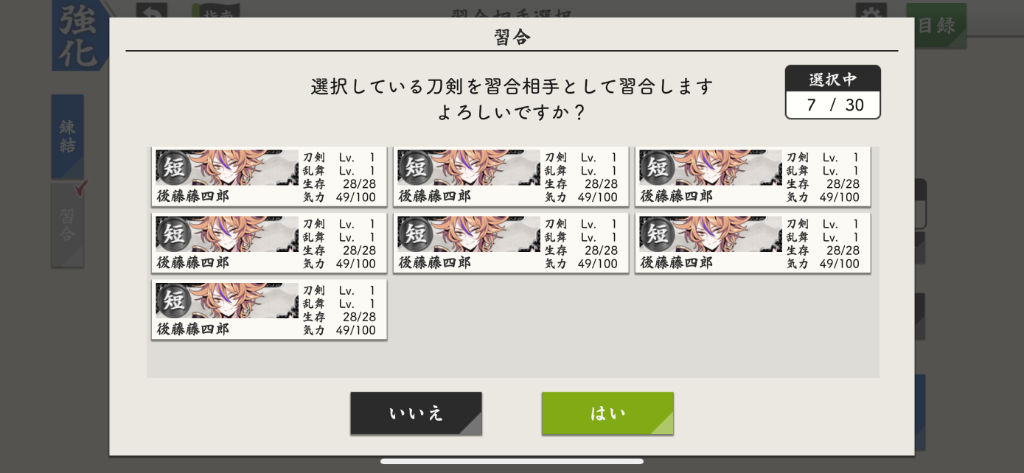Confirm the fusion with the green はい button
This screenshot has width=1024, height=473.
pos(607,414)
